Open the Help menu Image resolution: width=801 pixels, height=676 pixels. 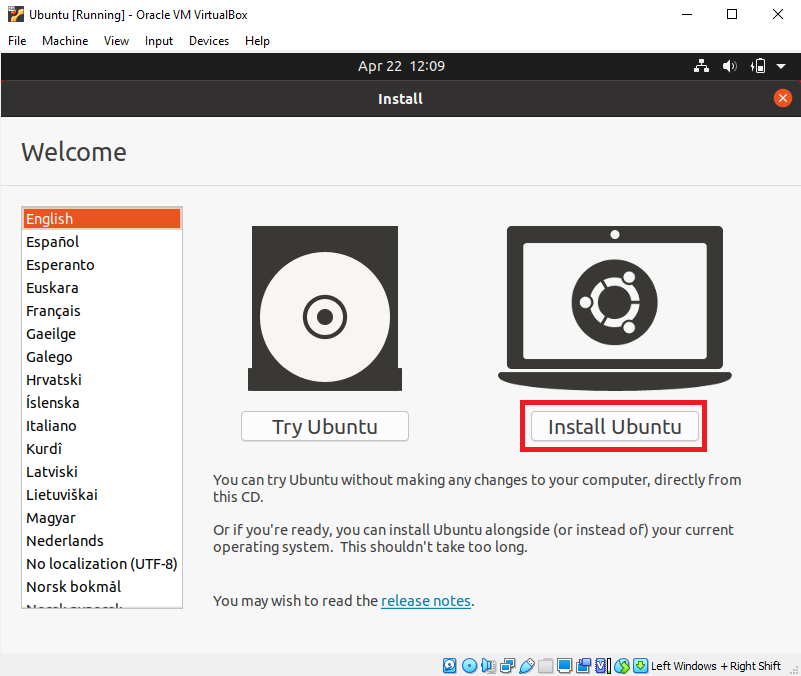tap(257, 41)
